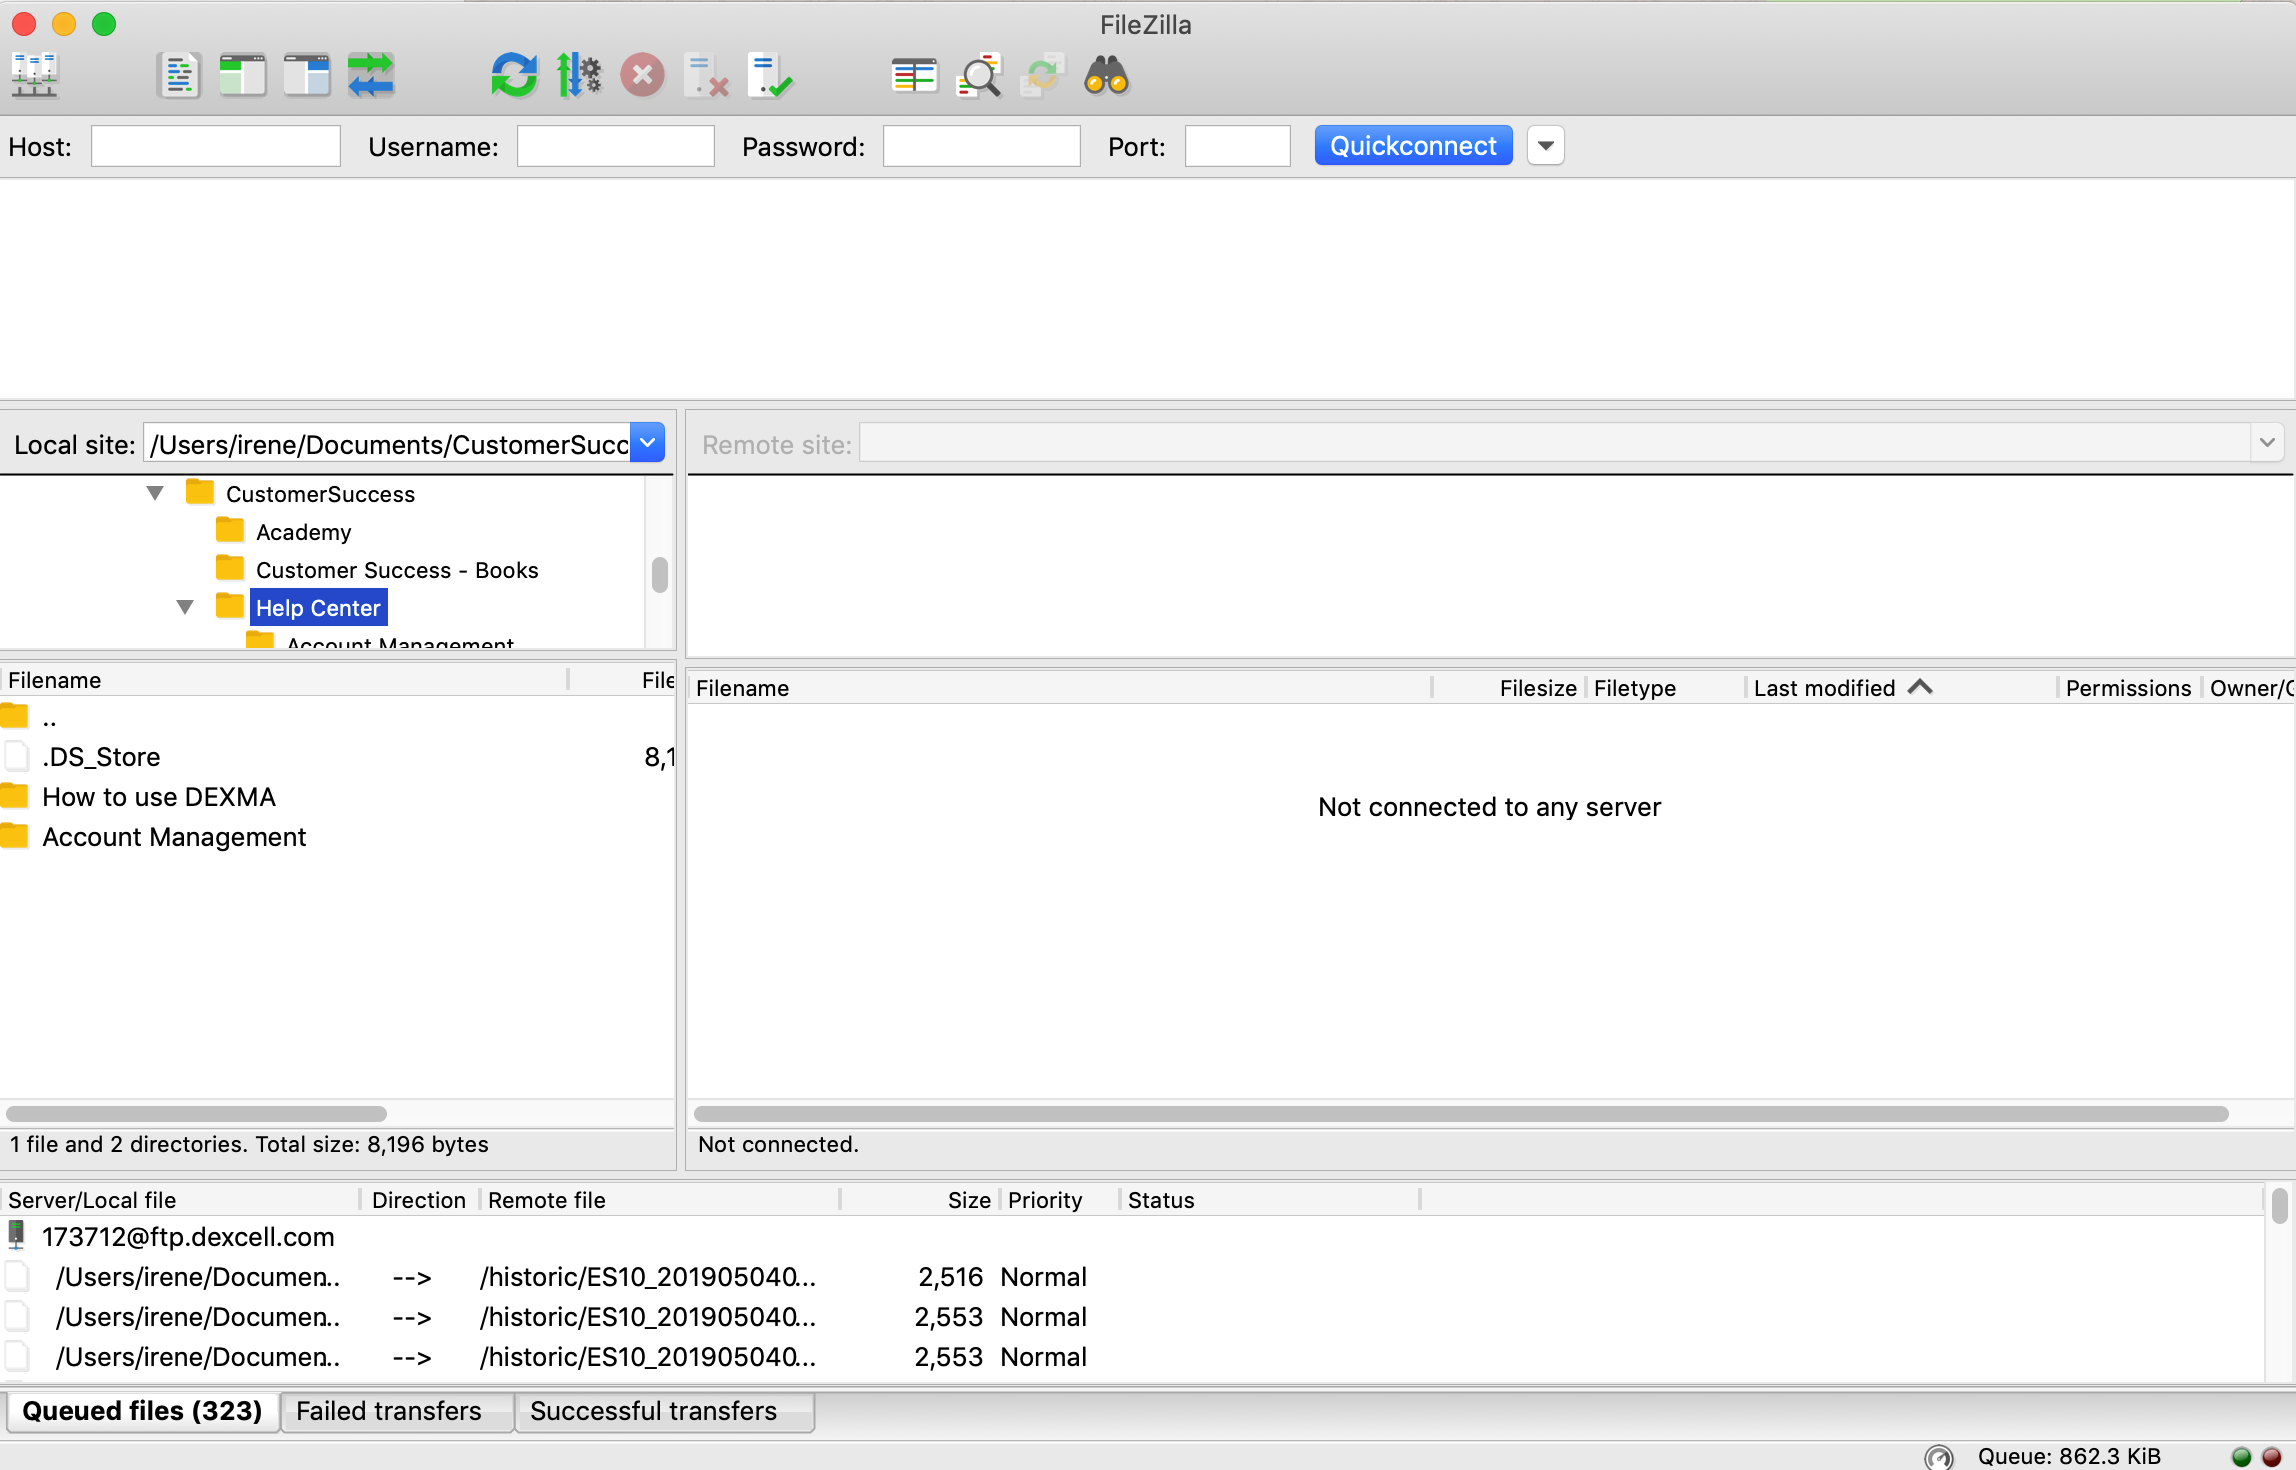The height and width of the screenshot is (1470, 2296).
Task: Open directory listing filters dialog icon
Action: pos(914,76)
